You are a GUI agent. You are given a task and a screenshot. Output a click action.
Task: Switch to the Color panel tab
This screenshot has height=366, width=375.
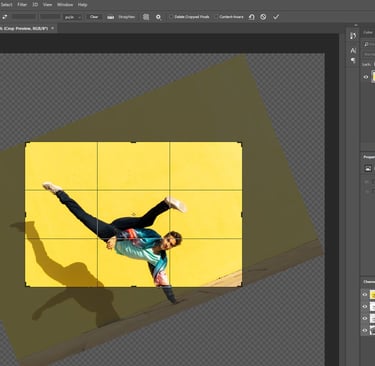[368, 33]
